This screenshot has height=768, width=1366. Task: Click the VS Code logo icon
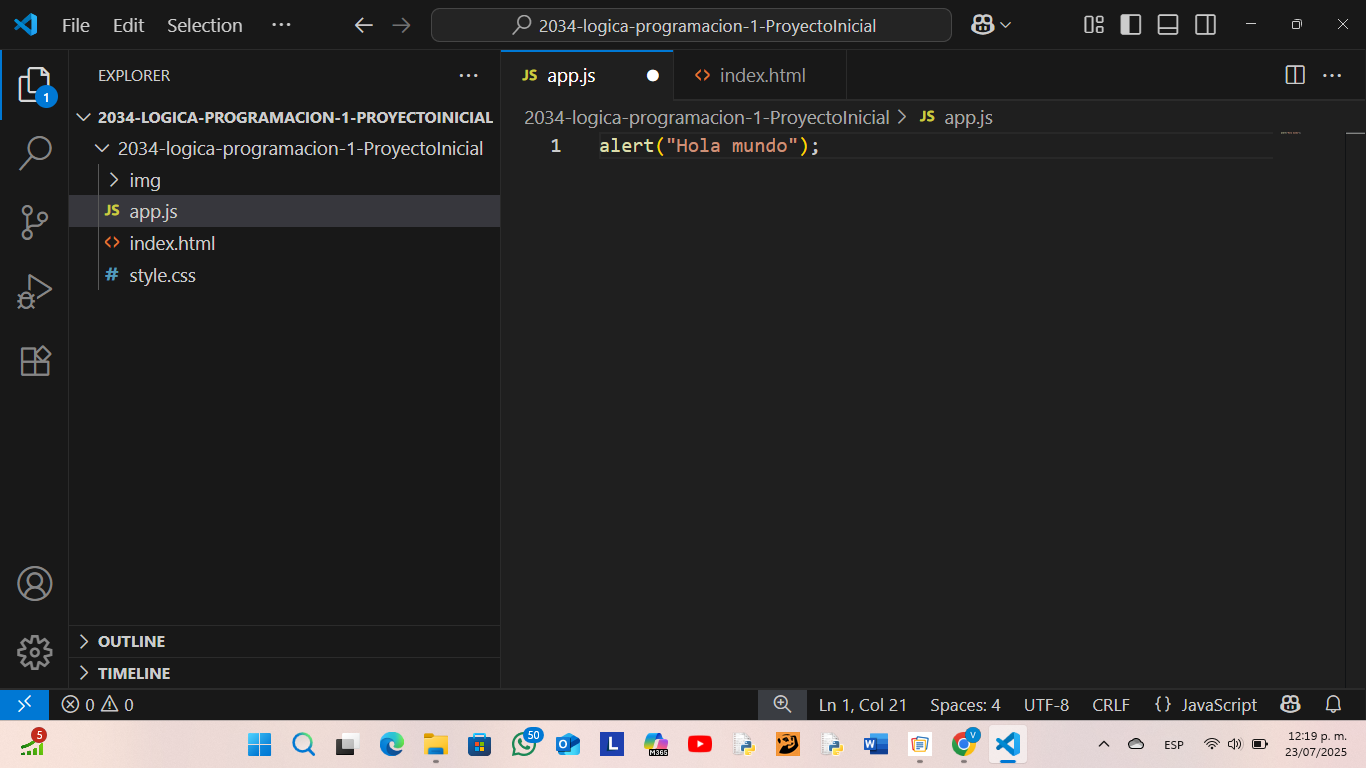(25, 25)
